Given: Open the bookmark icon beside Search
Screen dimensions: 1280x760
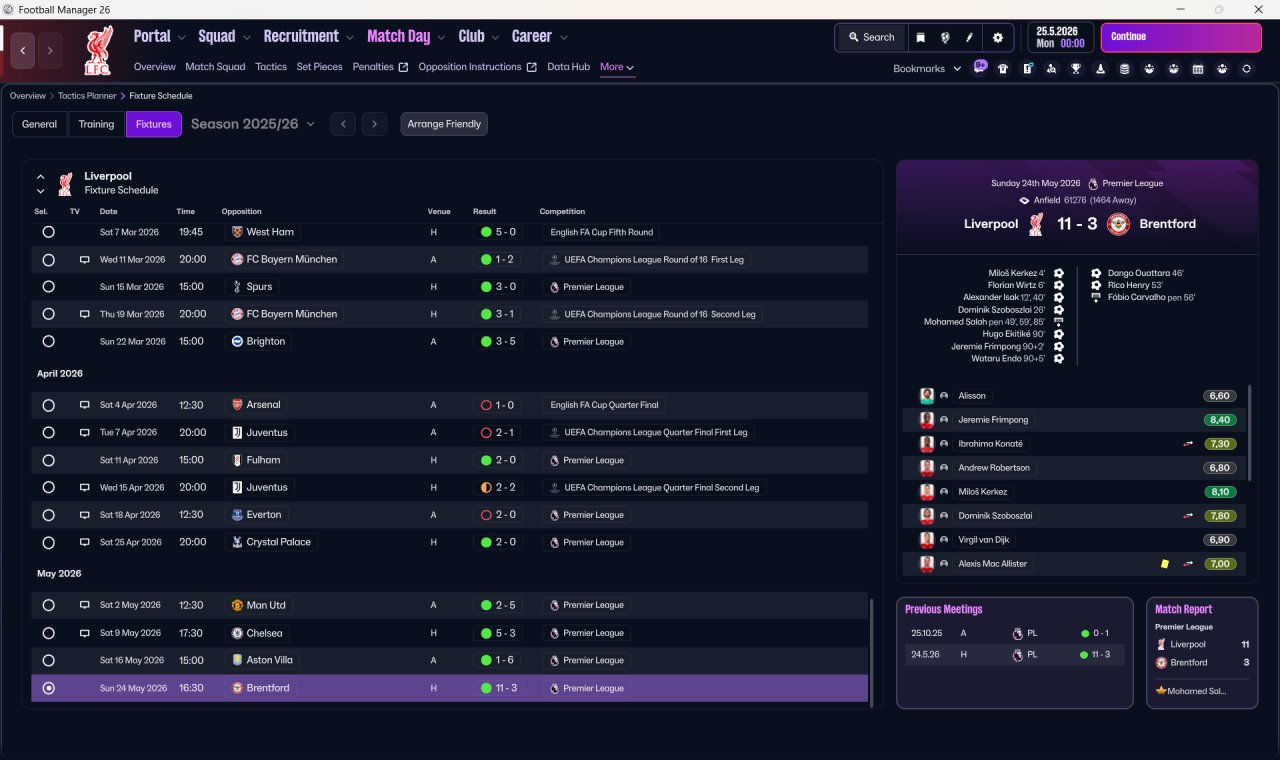Looking at the screenshot, I should [x=920, y=37].
